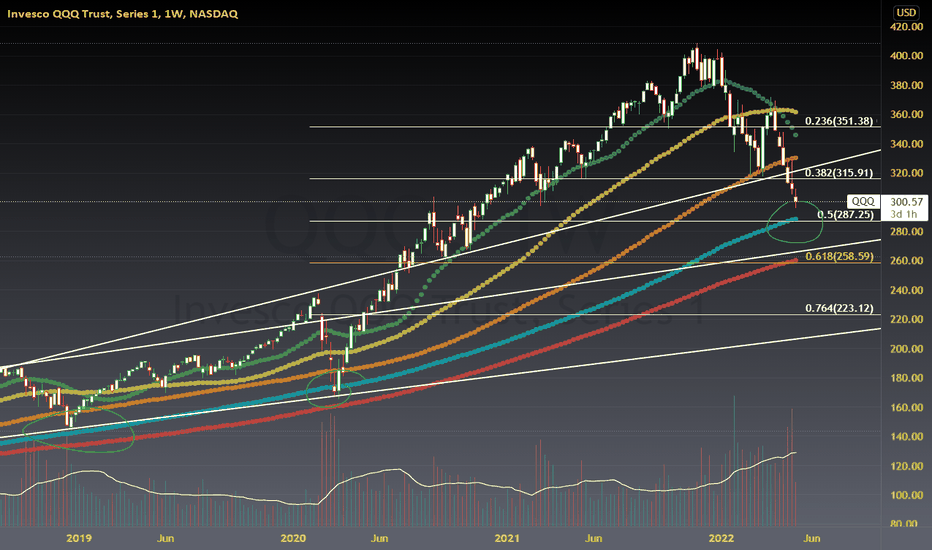Click the 2019 label on time axis
932x550 pixels.
(78, 538)
